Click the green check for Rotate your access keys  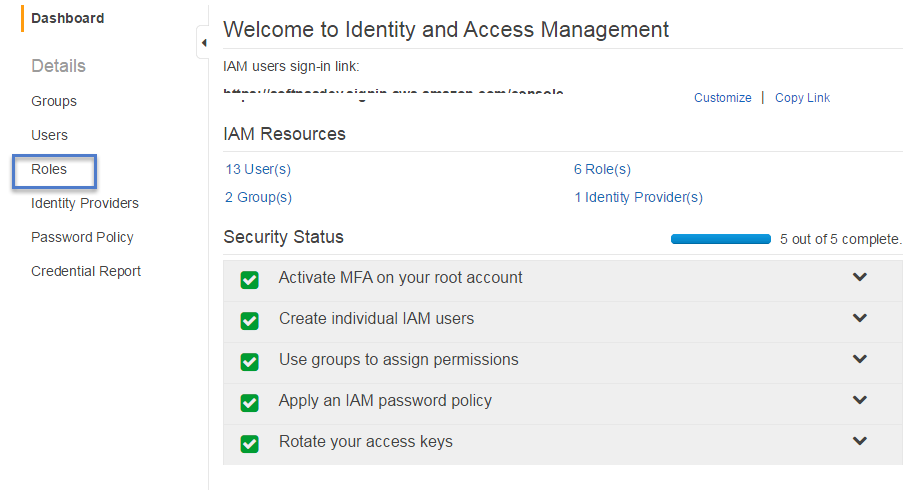point(250,444)
